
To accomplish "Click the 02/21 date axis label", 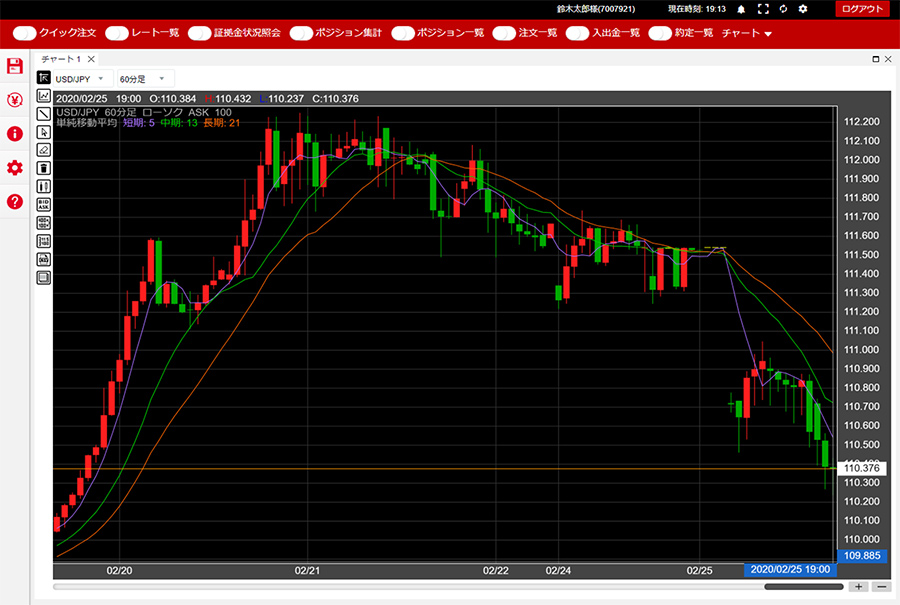I will (307, 571).
